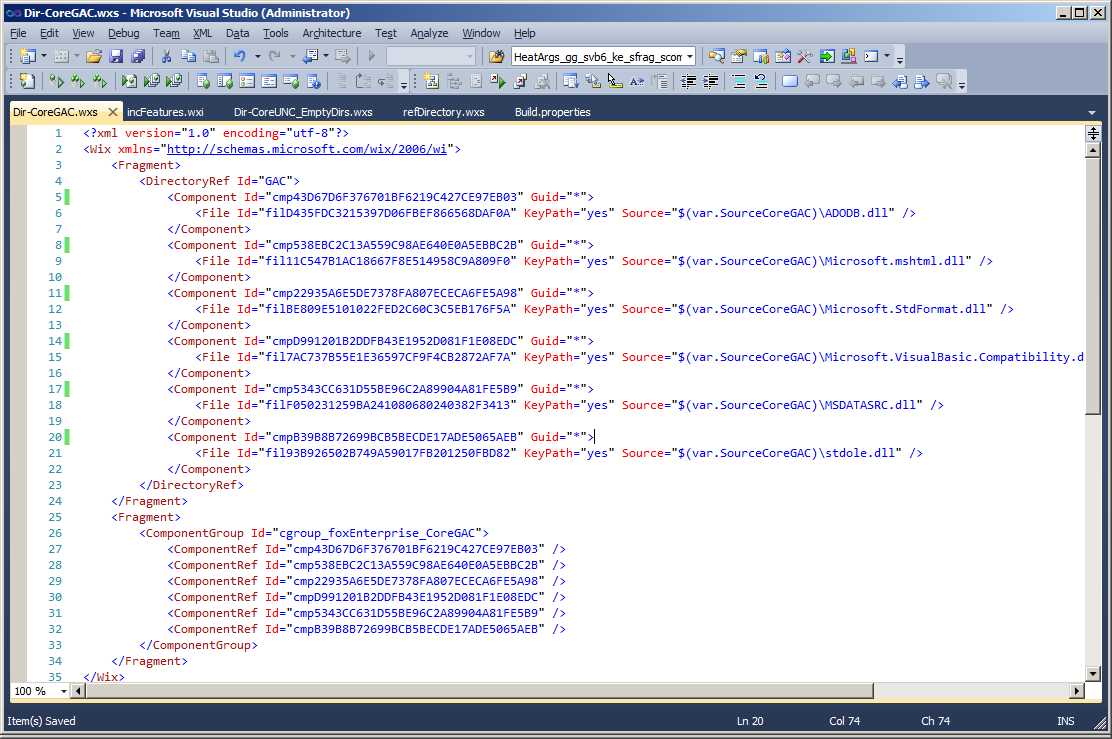Click the green arrow Extension Manager icon
Image resolution: width=1112 pixels, height=739 pixels.
(x=827, y=56)
